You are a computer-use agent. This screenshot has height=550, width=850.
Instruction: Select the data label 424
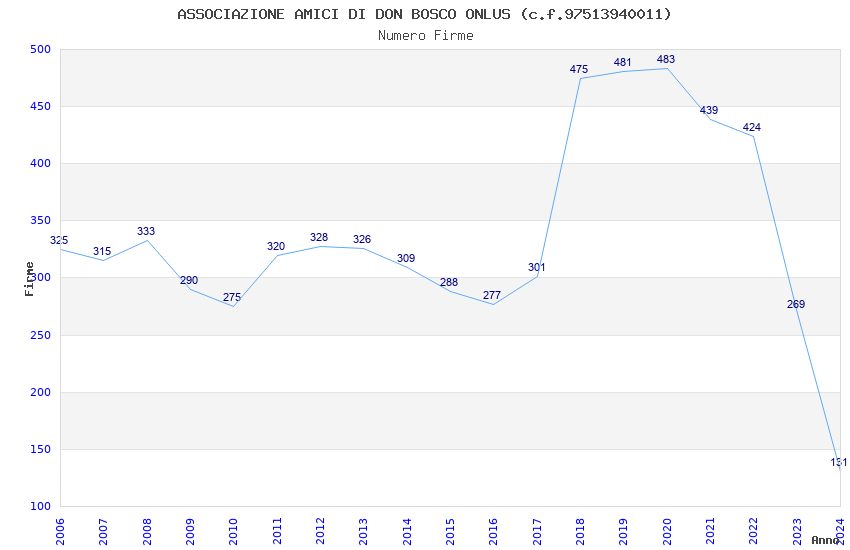point(752,127)
